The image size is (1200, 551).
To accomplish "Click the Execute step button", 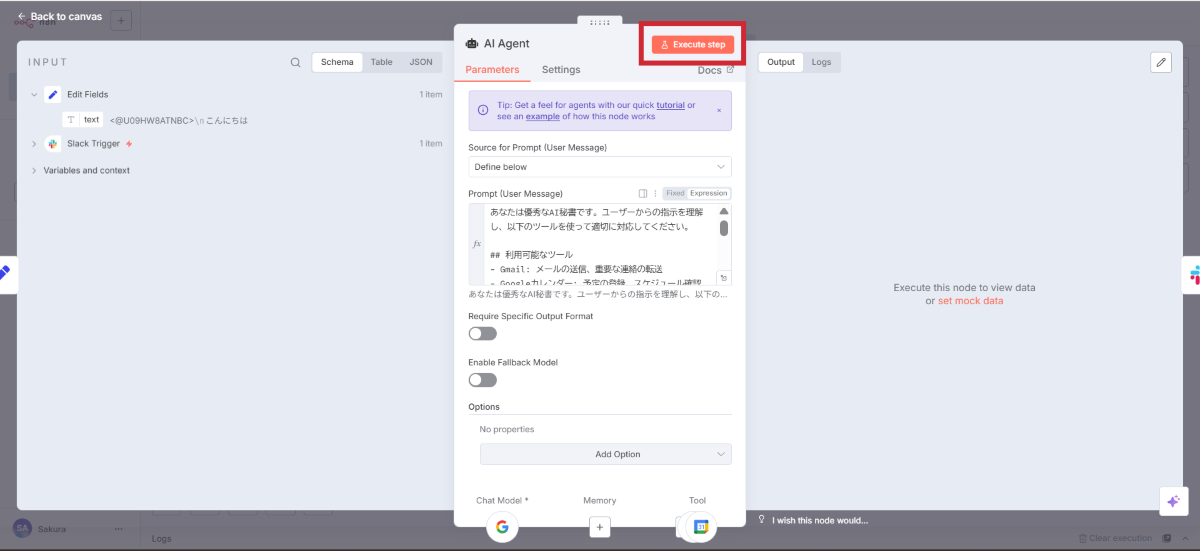I will (693, 45).
